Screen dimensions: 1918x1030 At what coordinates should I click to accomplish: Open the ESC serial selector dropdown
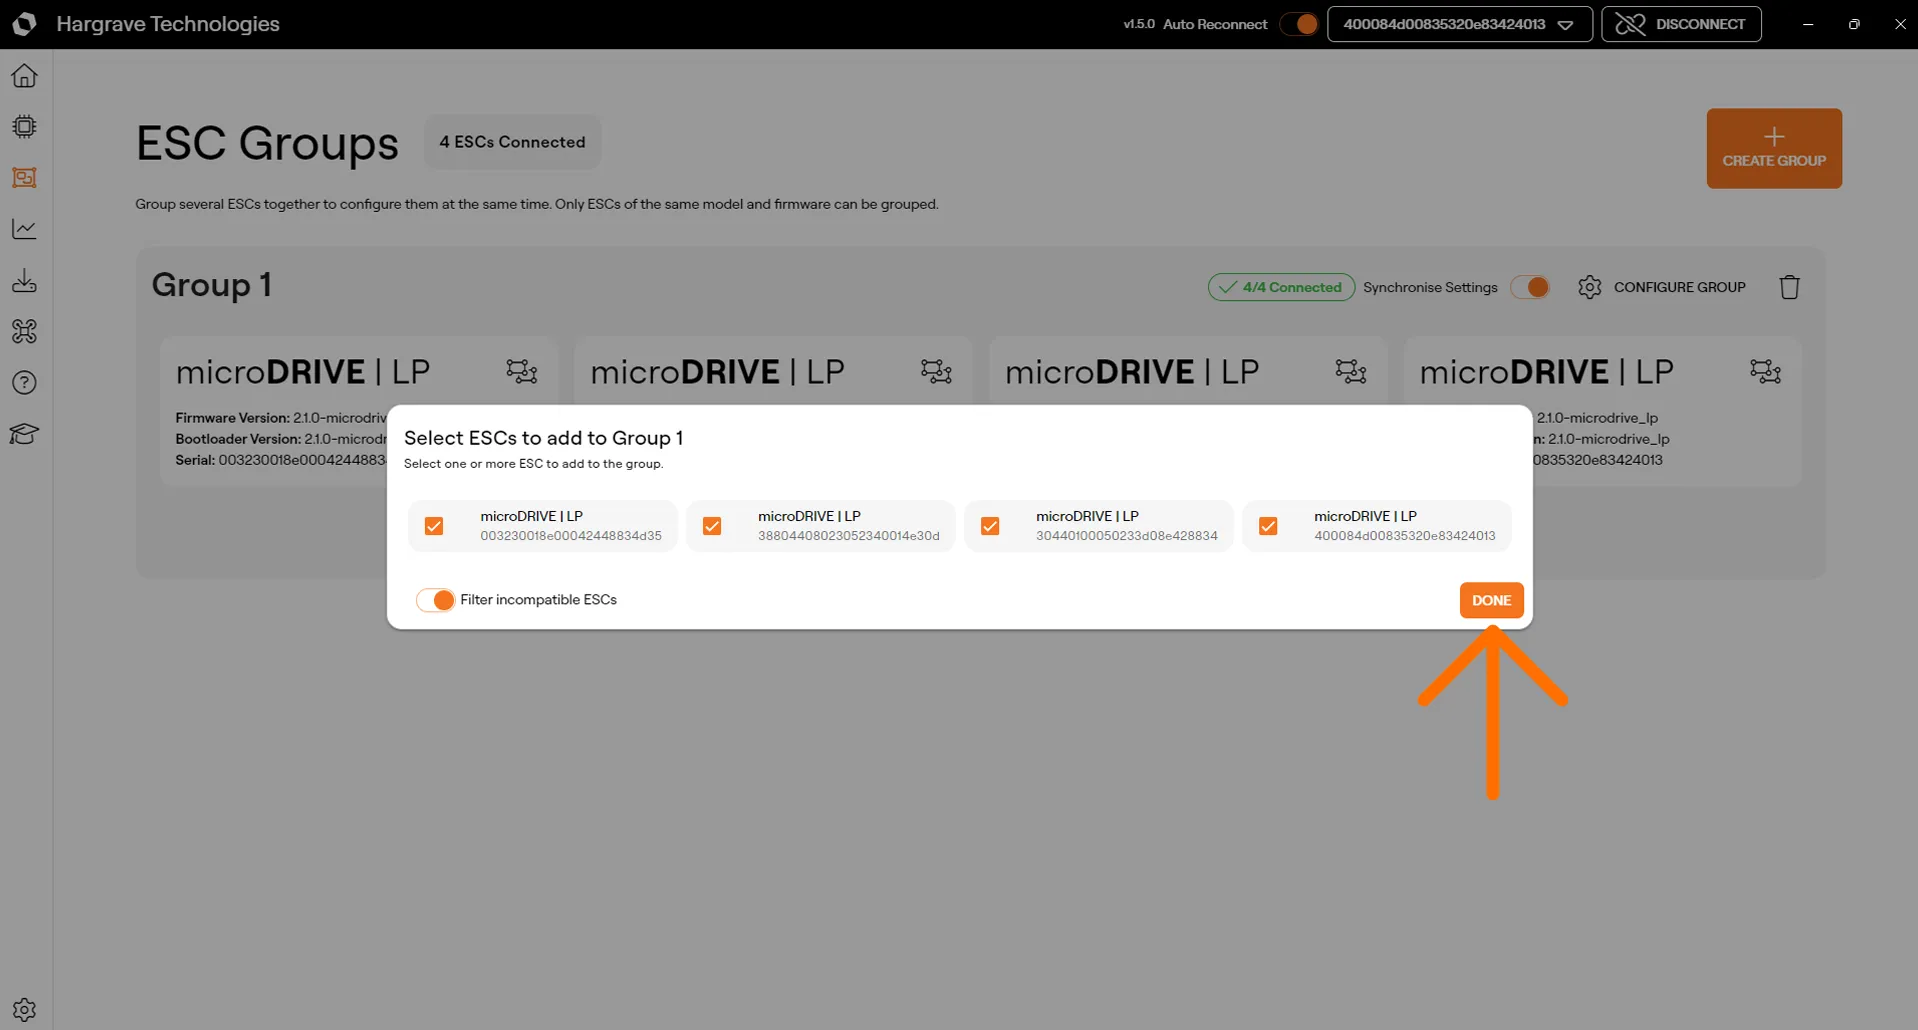click(1460, 24)
